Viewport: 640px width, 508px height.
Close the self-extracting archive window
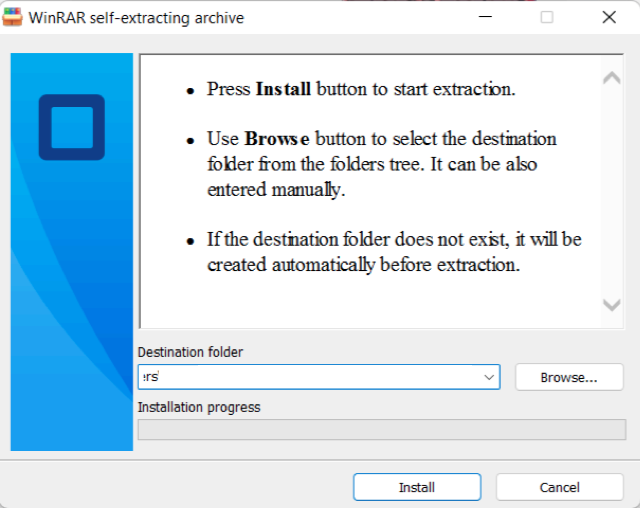click(608, 17)
